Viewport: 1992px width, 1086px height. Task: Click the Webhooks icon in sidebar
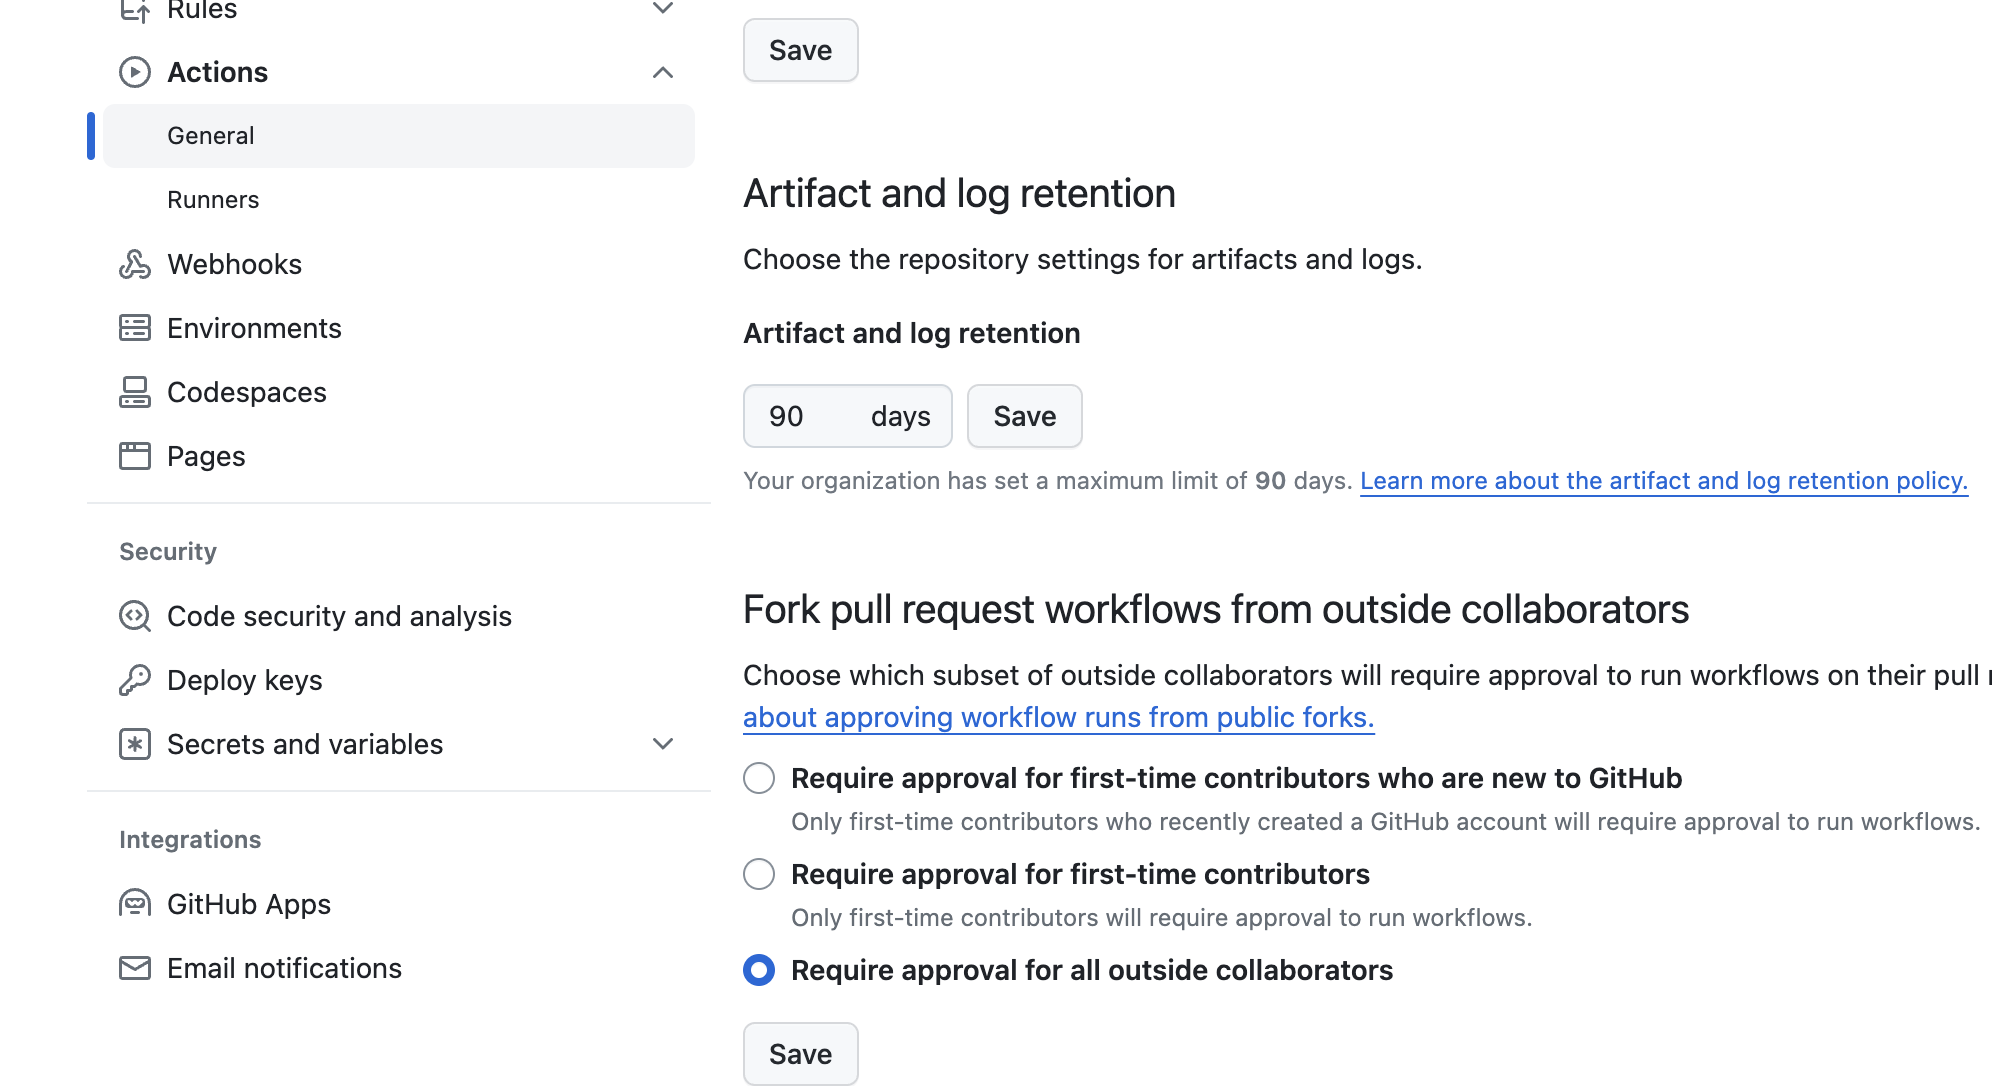(x=135, y=264)
